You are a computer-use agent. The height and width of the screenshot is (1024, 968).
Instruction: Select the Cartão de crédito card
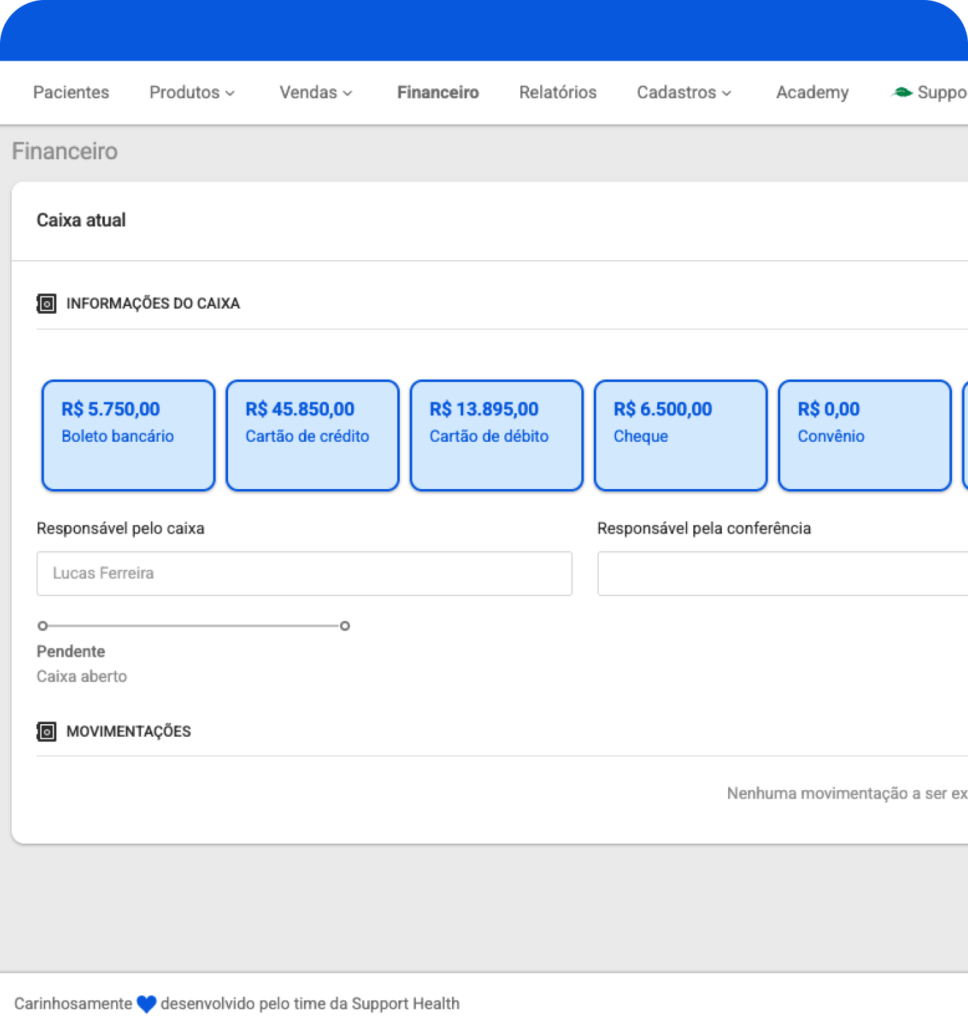click(x=312, y=435)
